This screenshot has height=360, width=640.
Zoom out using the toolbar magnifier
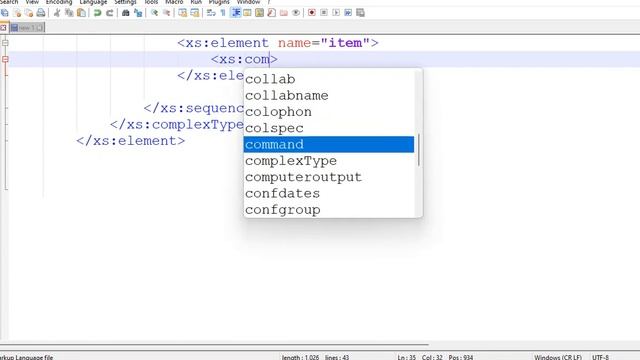(x=166, y=13)
